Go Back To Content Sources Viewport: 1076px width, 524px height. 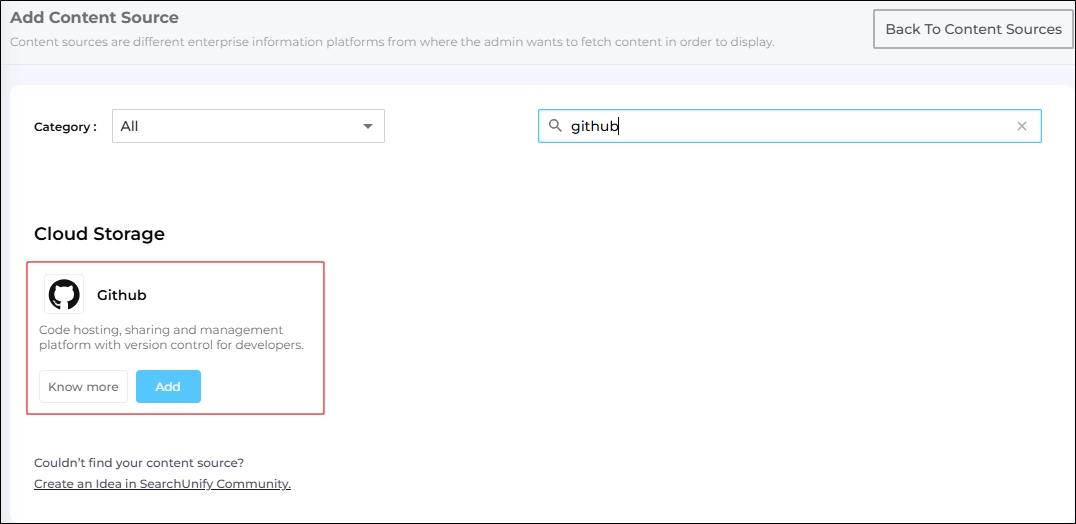click(972, 29)
